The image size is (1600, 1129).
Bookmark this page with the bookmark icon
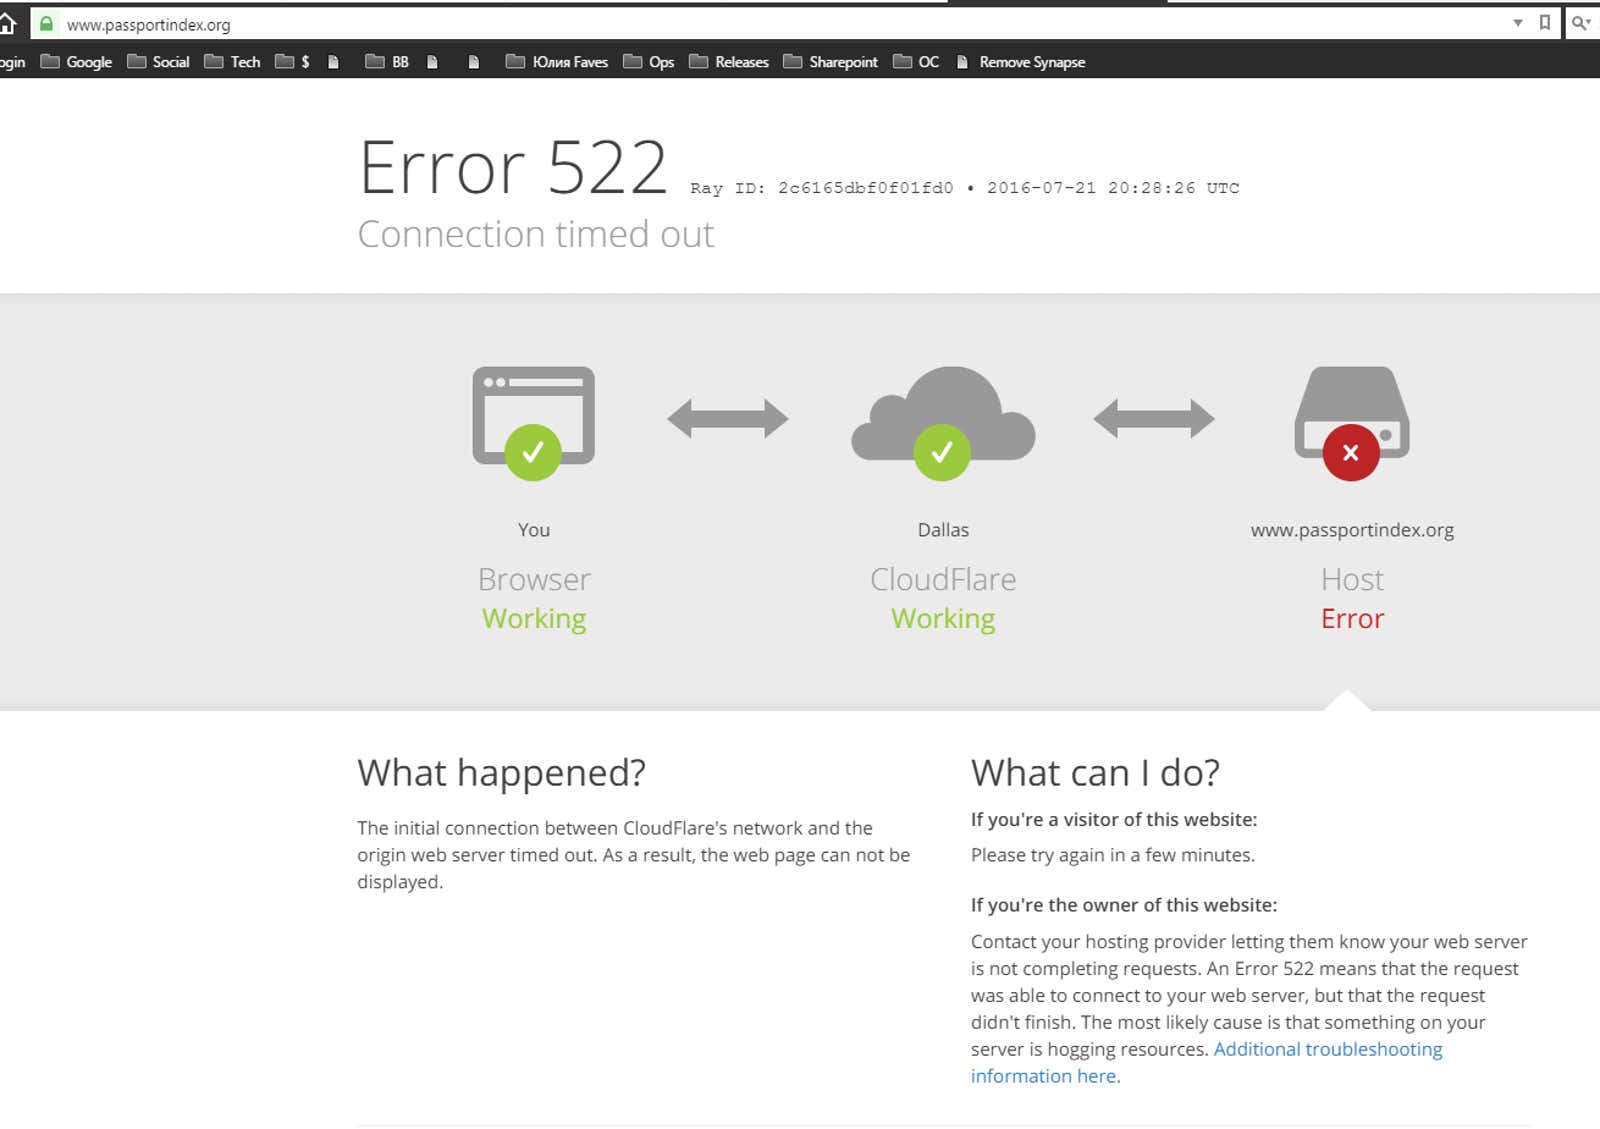pos(1545,23)
